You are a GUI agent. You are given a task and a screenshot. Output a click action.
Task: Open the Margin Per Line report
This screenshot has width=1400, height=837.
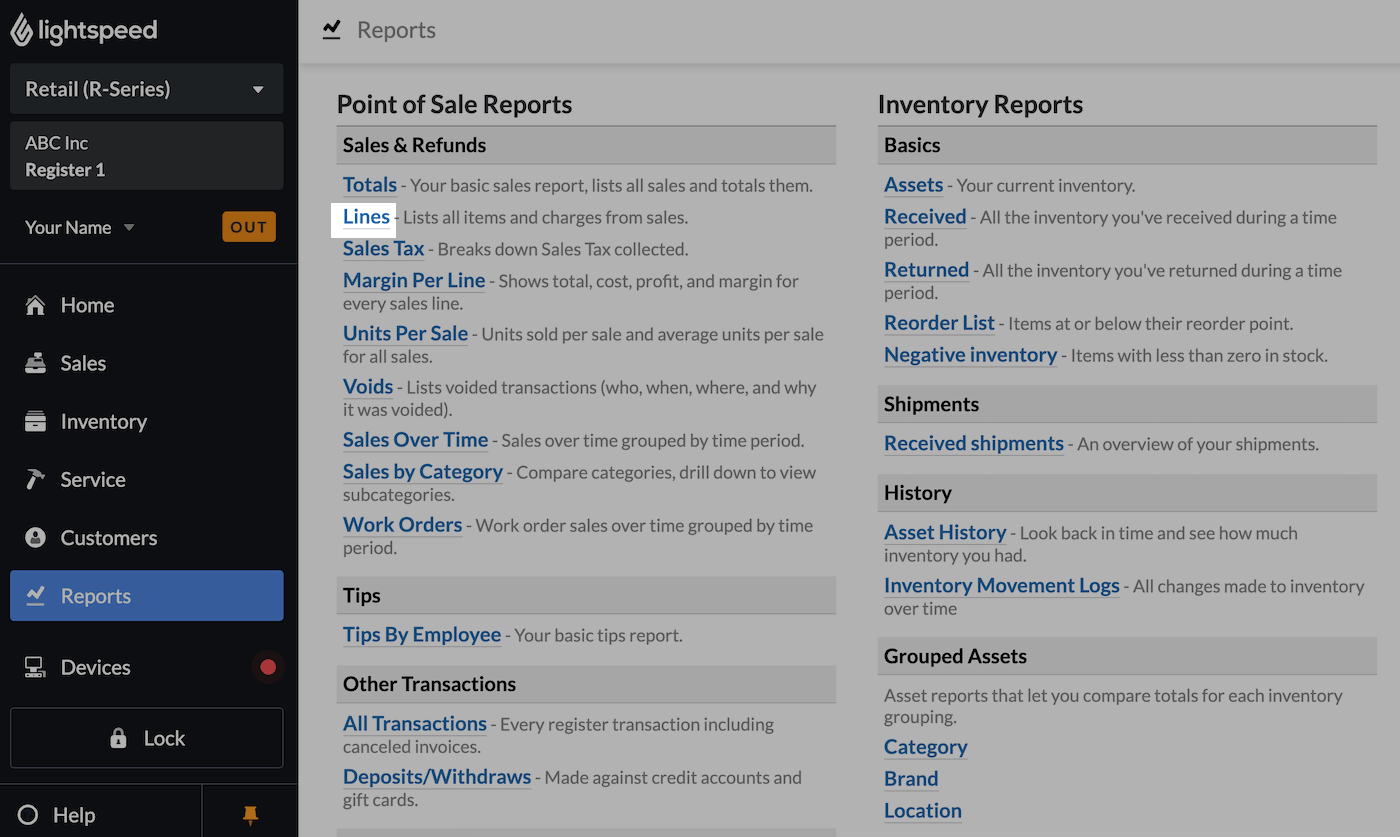coord(414,281)
